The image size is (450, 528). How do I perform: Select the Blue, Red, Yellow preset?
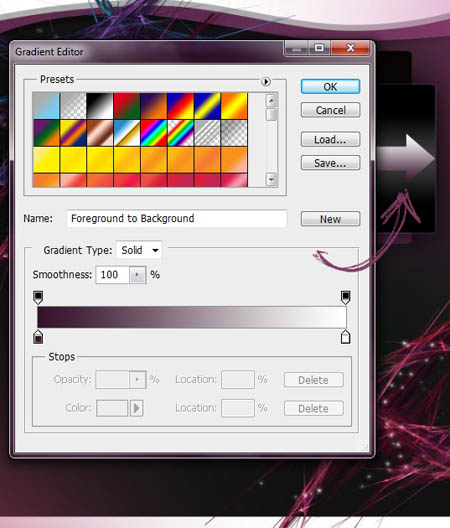[x=181, y=106]
